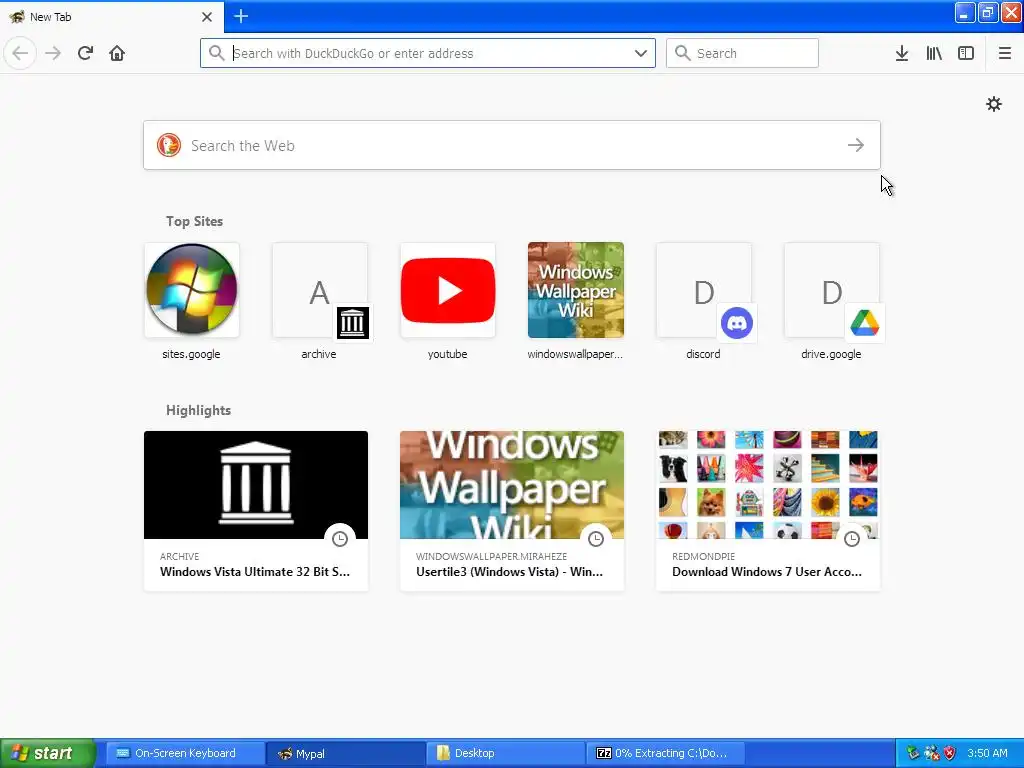Switch to On-Screen Keyboard in taskbar
The image size is (1024, 768).
185,753
